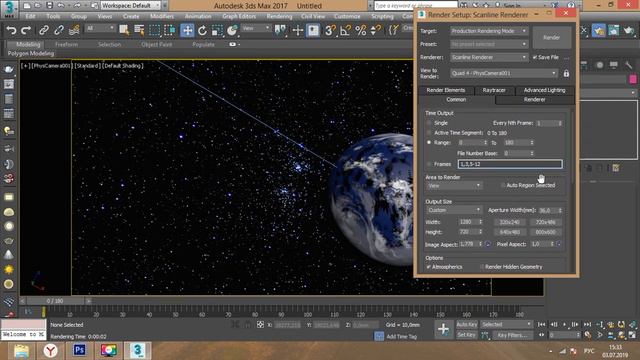This screenshot has width=640, height=360.
Task: Open the selection filter All dropdown
Action: (x=100, y=28)
